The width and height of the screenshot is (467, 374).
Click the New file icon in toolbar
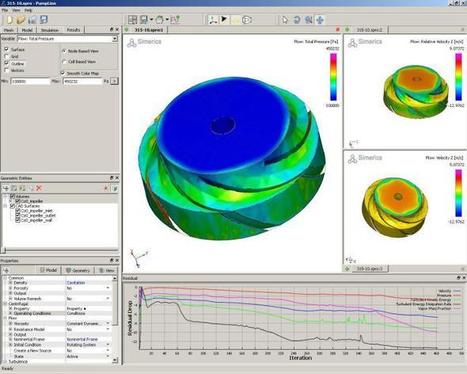click(x=10, y=20)
